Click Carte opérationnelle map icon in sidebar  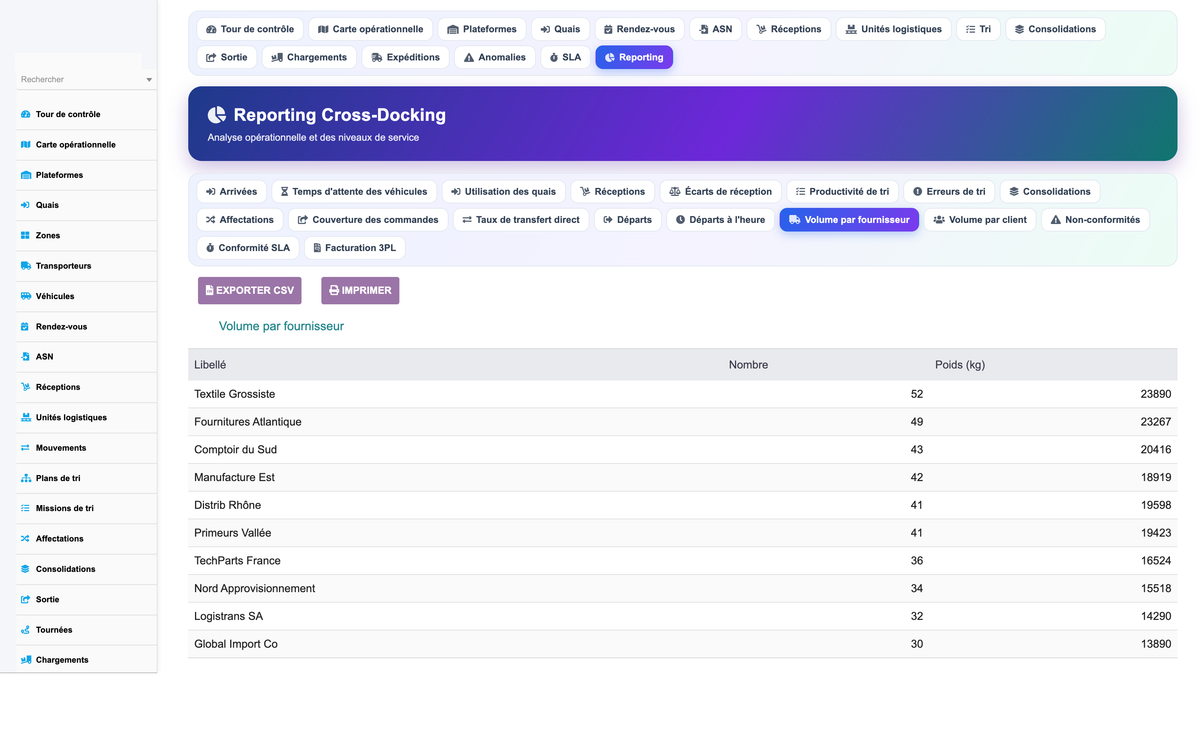pos(26,145)
